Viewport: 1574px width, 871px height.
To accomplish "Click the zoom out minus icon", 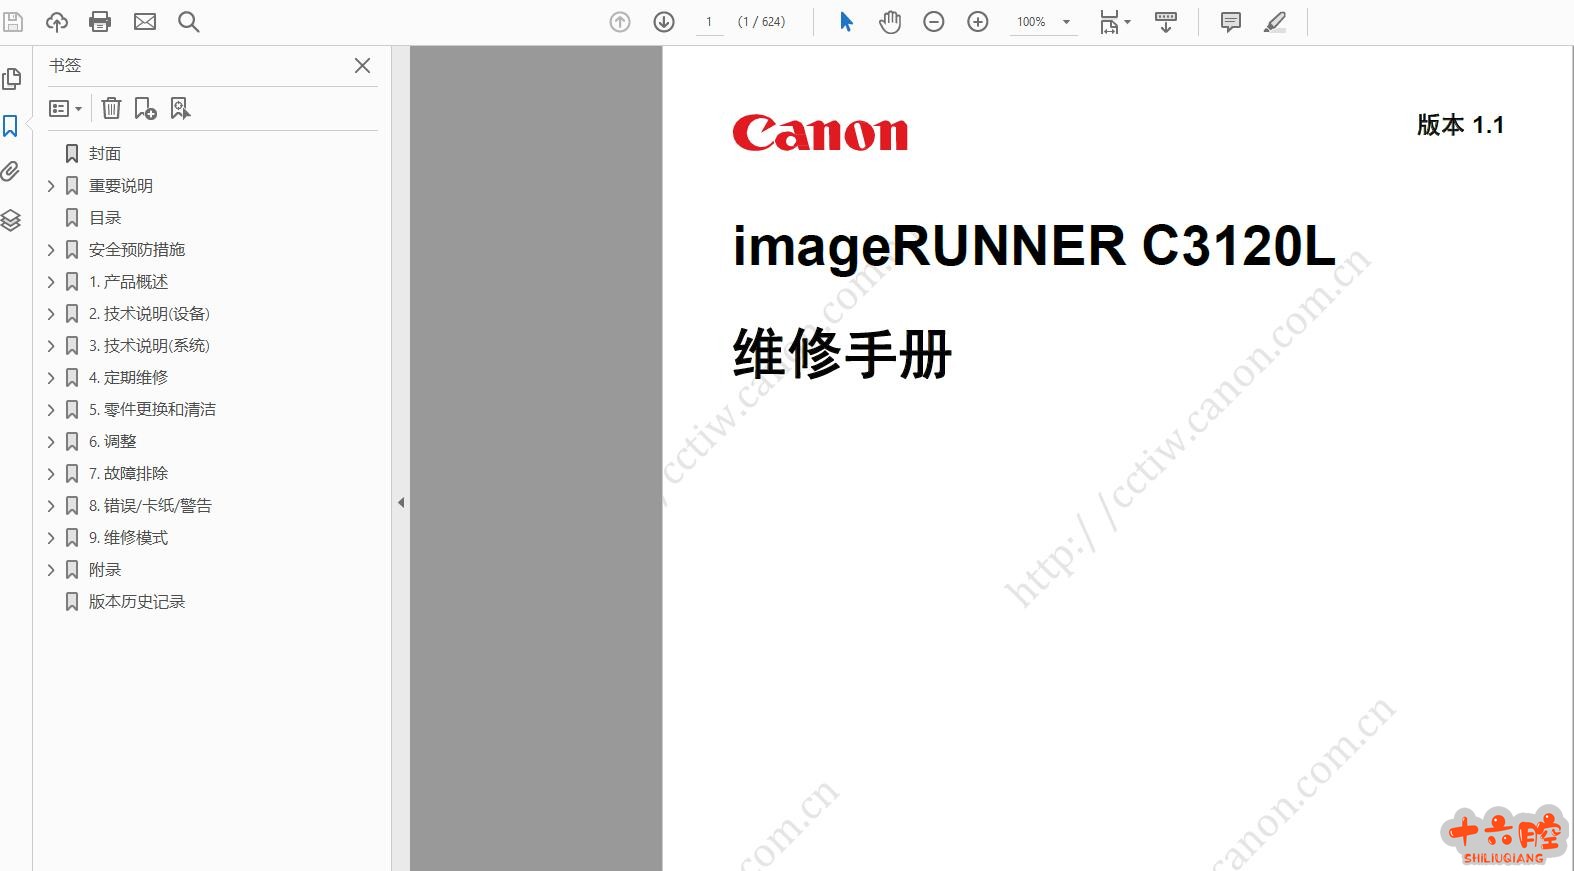I will [933, 22].
